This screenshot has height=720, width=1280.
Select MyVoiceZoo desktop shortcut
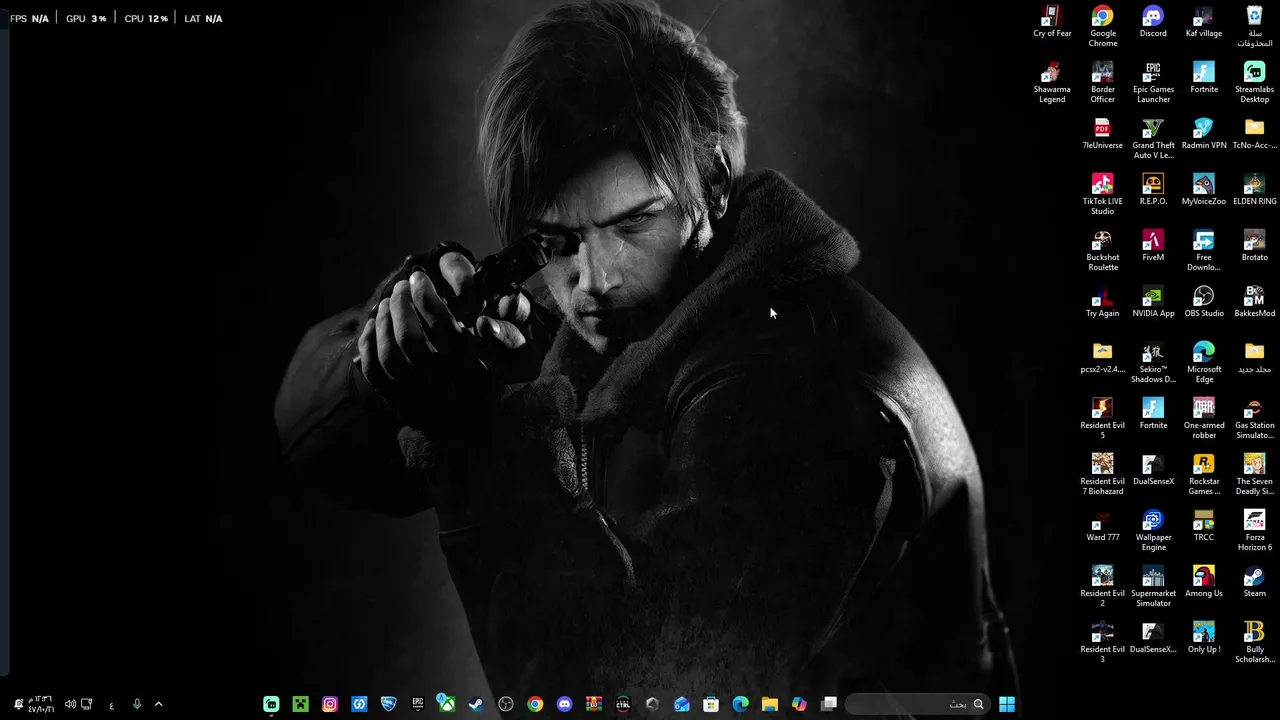[x=1203, y=190]
